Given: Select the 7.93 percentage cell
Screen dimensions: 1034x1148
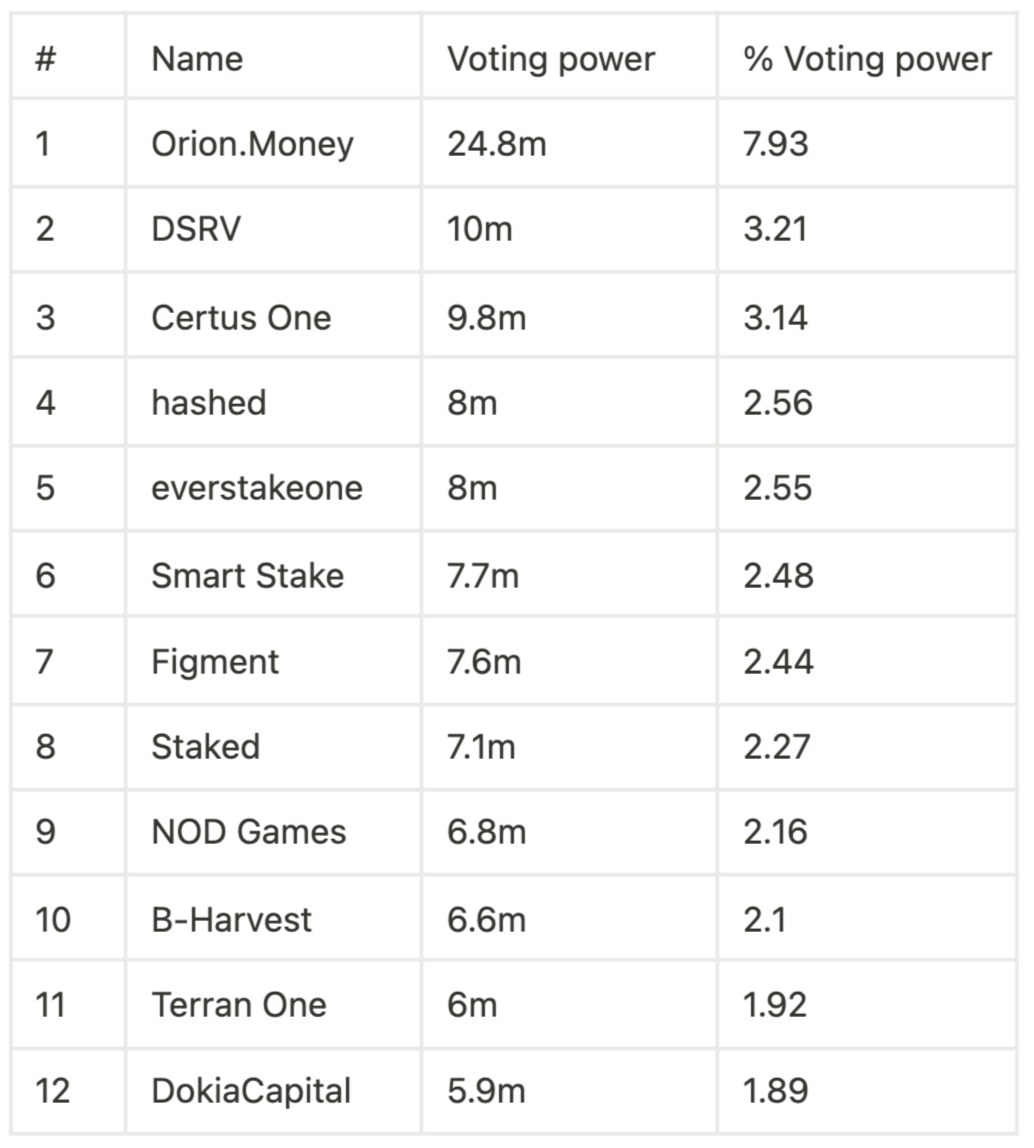Looking at the screenshot, I should click(776, 144).
